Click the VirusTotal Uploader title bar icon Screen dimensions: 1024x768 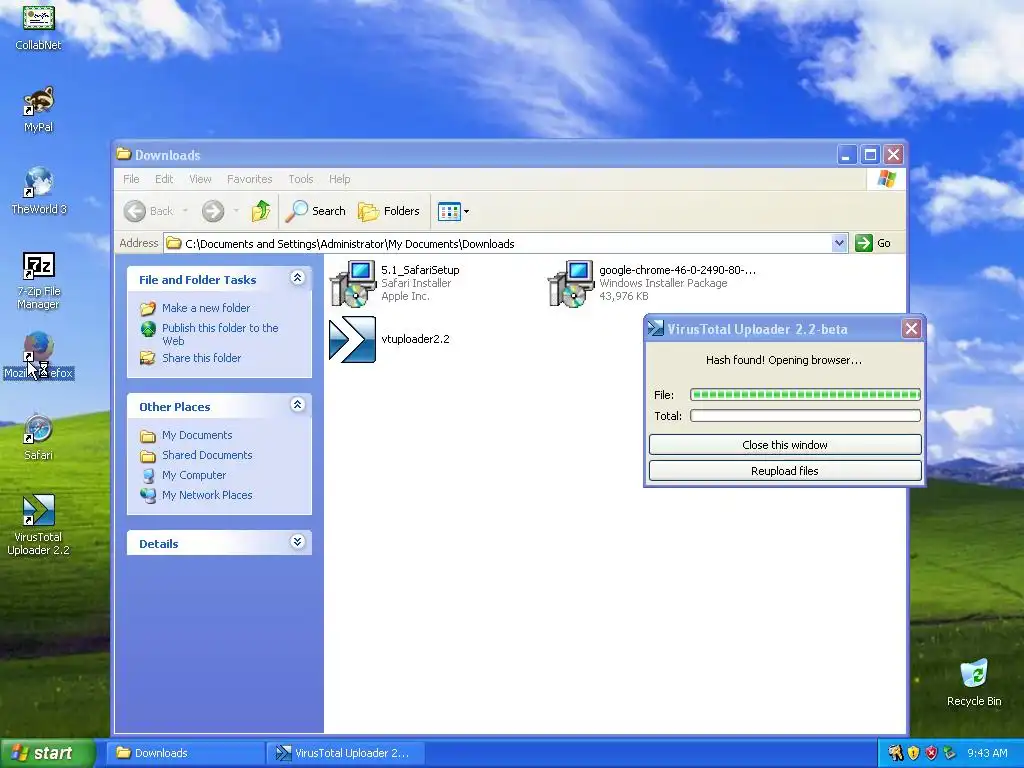click(x=655, y=328)
